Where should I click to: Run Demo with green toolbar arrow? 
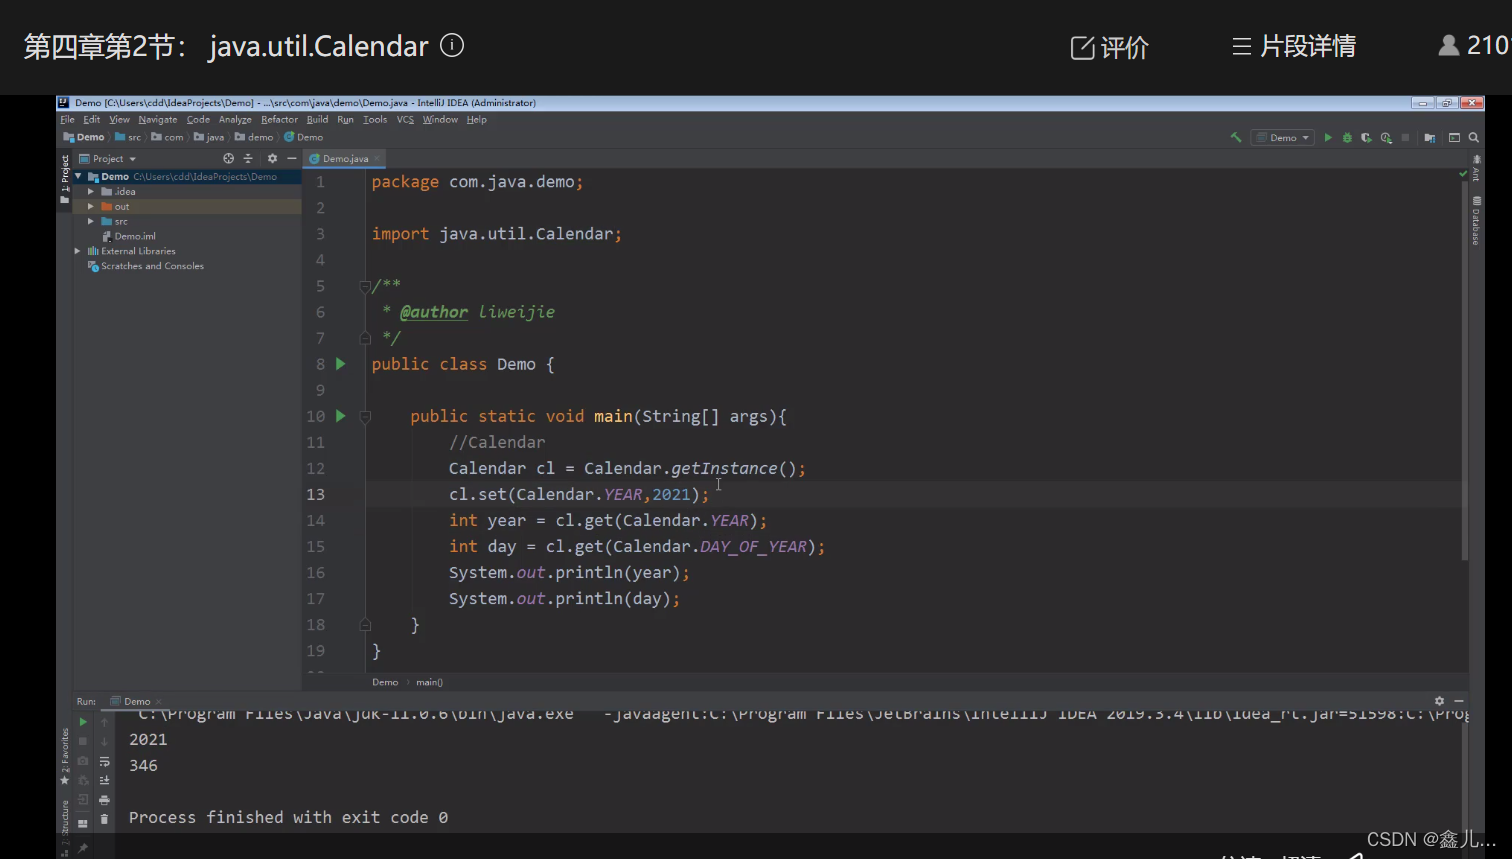point(1328,137)
